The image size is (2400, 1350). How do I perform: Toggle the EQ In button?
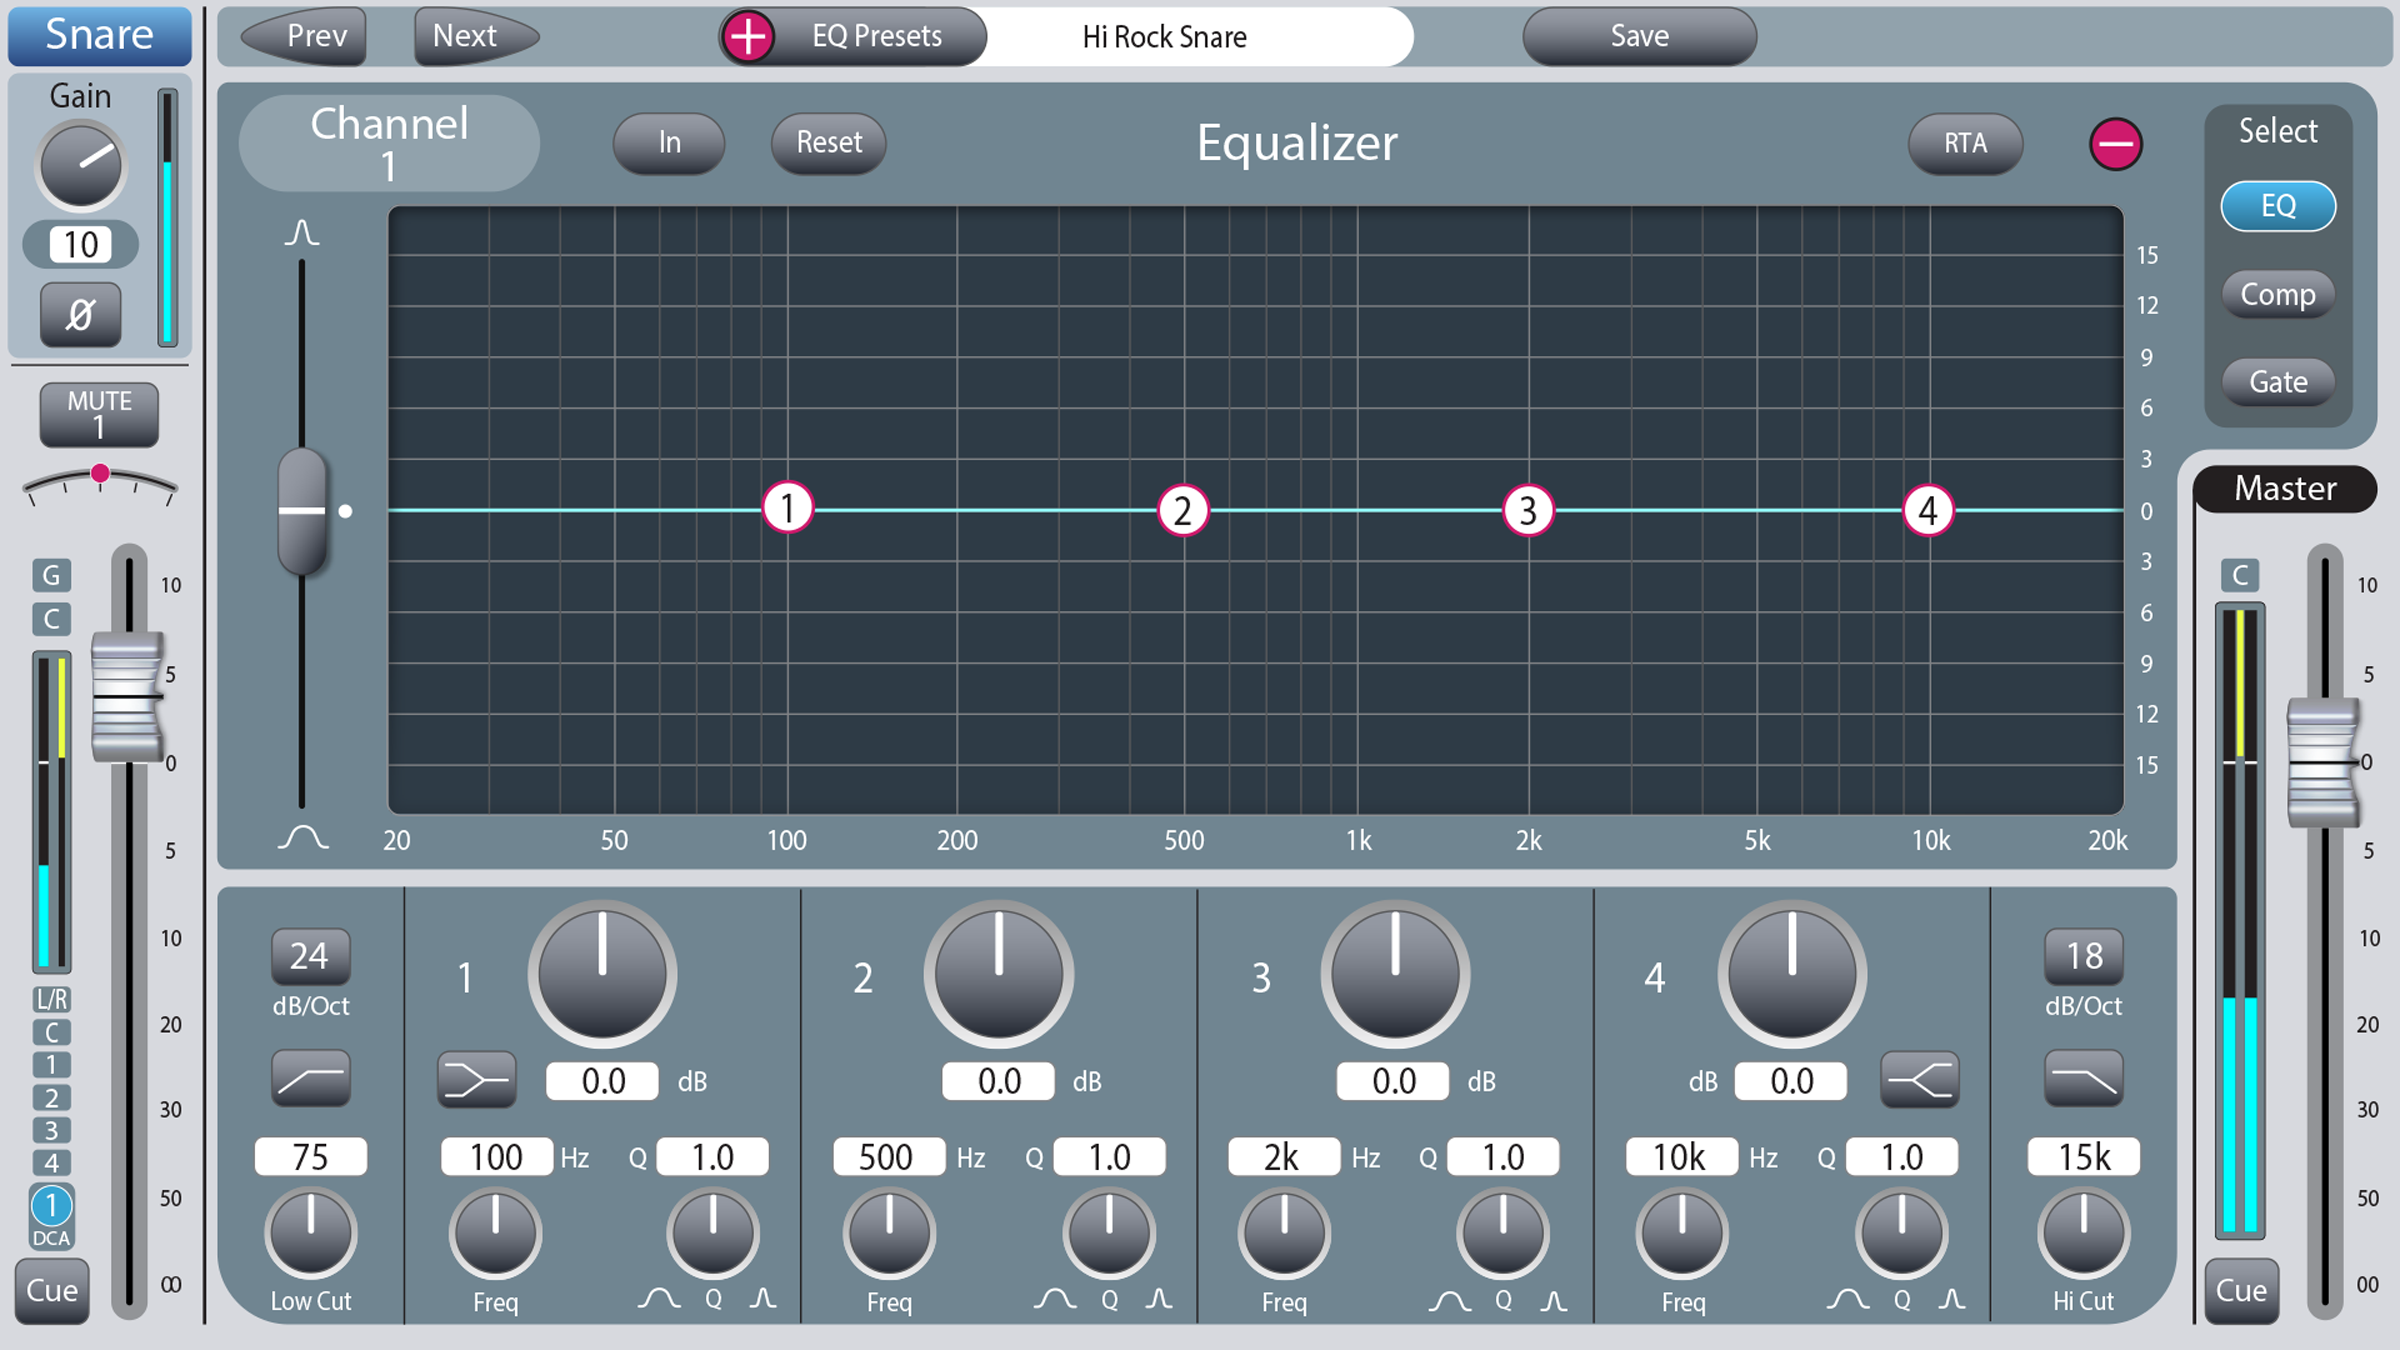pyautogui.click(x=669, y=143)
